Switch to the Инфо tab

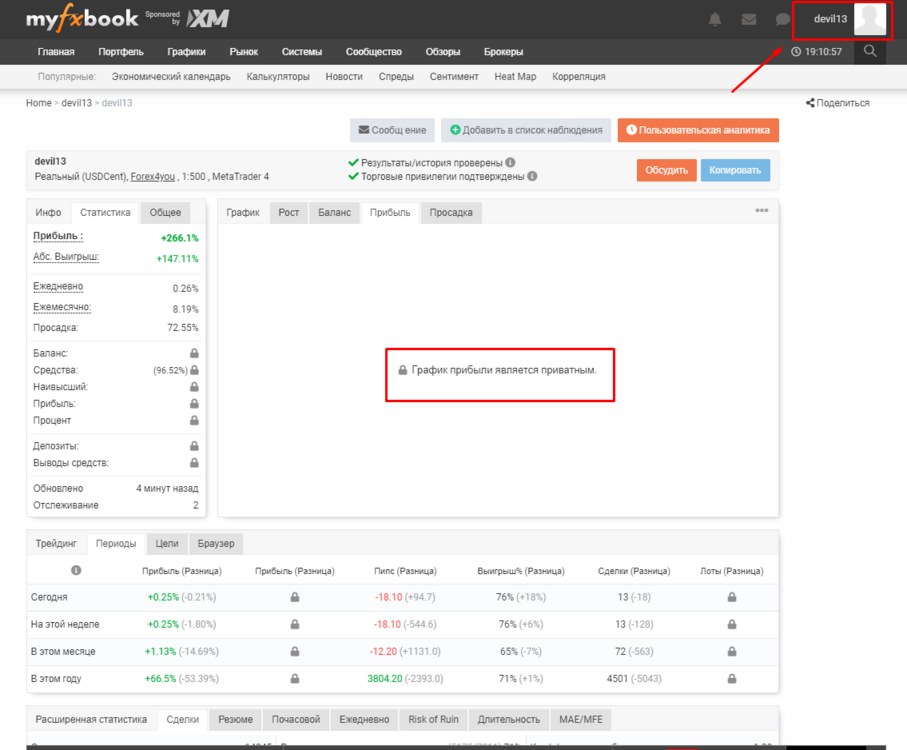click(48, 212)
